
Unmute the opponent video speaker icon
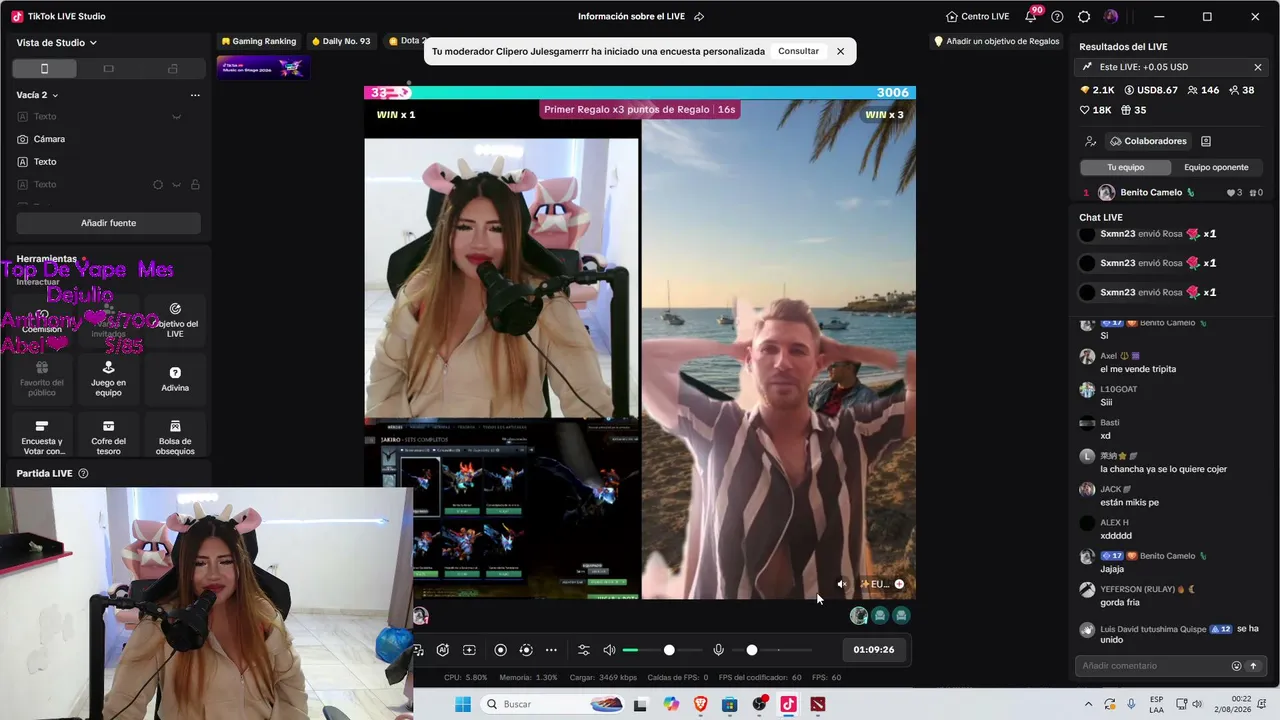pos(842,584)
